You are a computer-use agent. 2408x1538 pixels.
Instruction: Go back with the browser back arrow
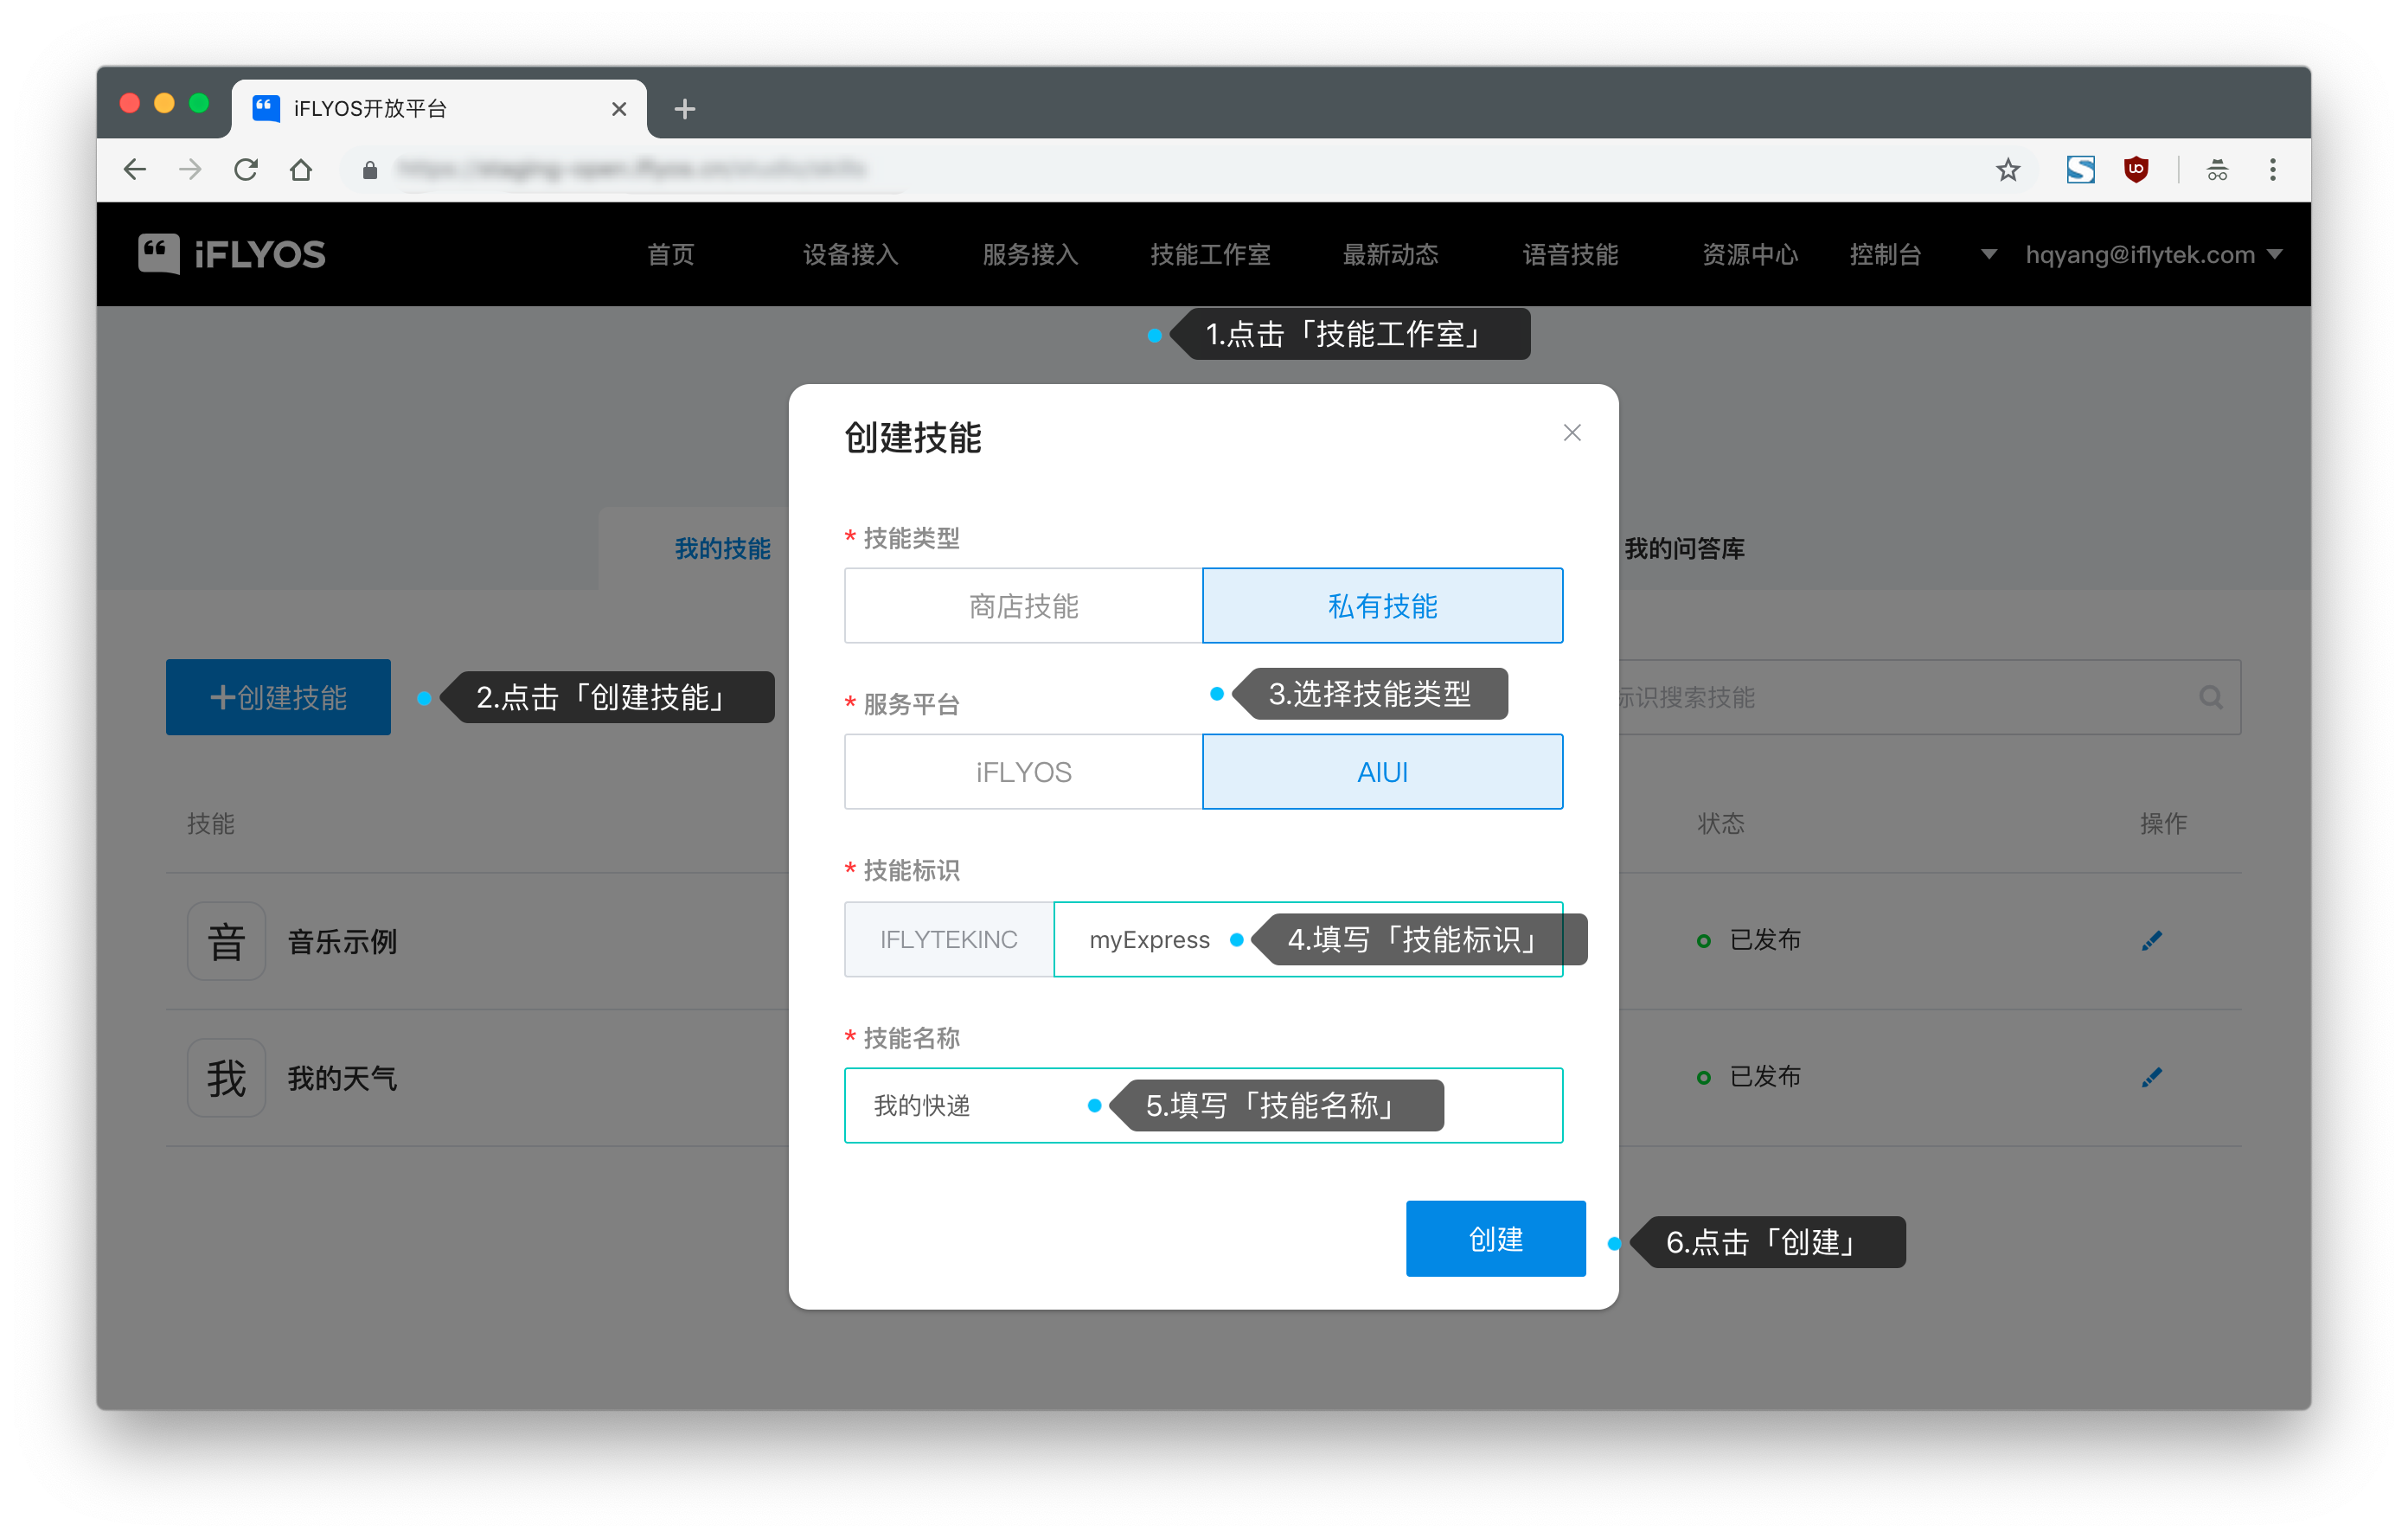135,170
